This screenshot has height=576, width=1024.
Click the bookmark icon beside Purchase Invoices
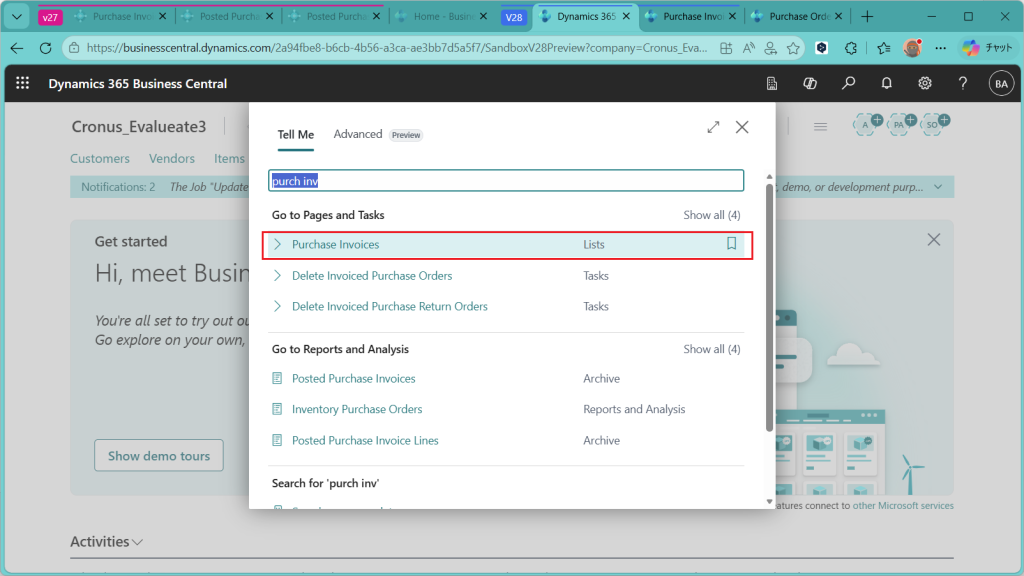click(731, 244)
